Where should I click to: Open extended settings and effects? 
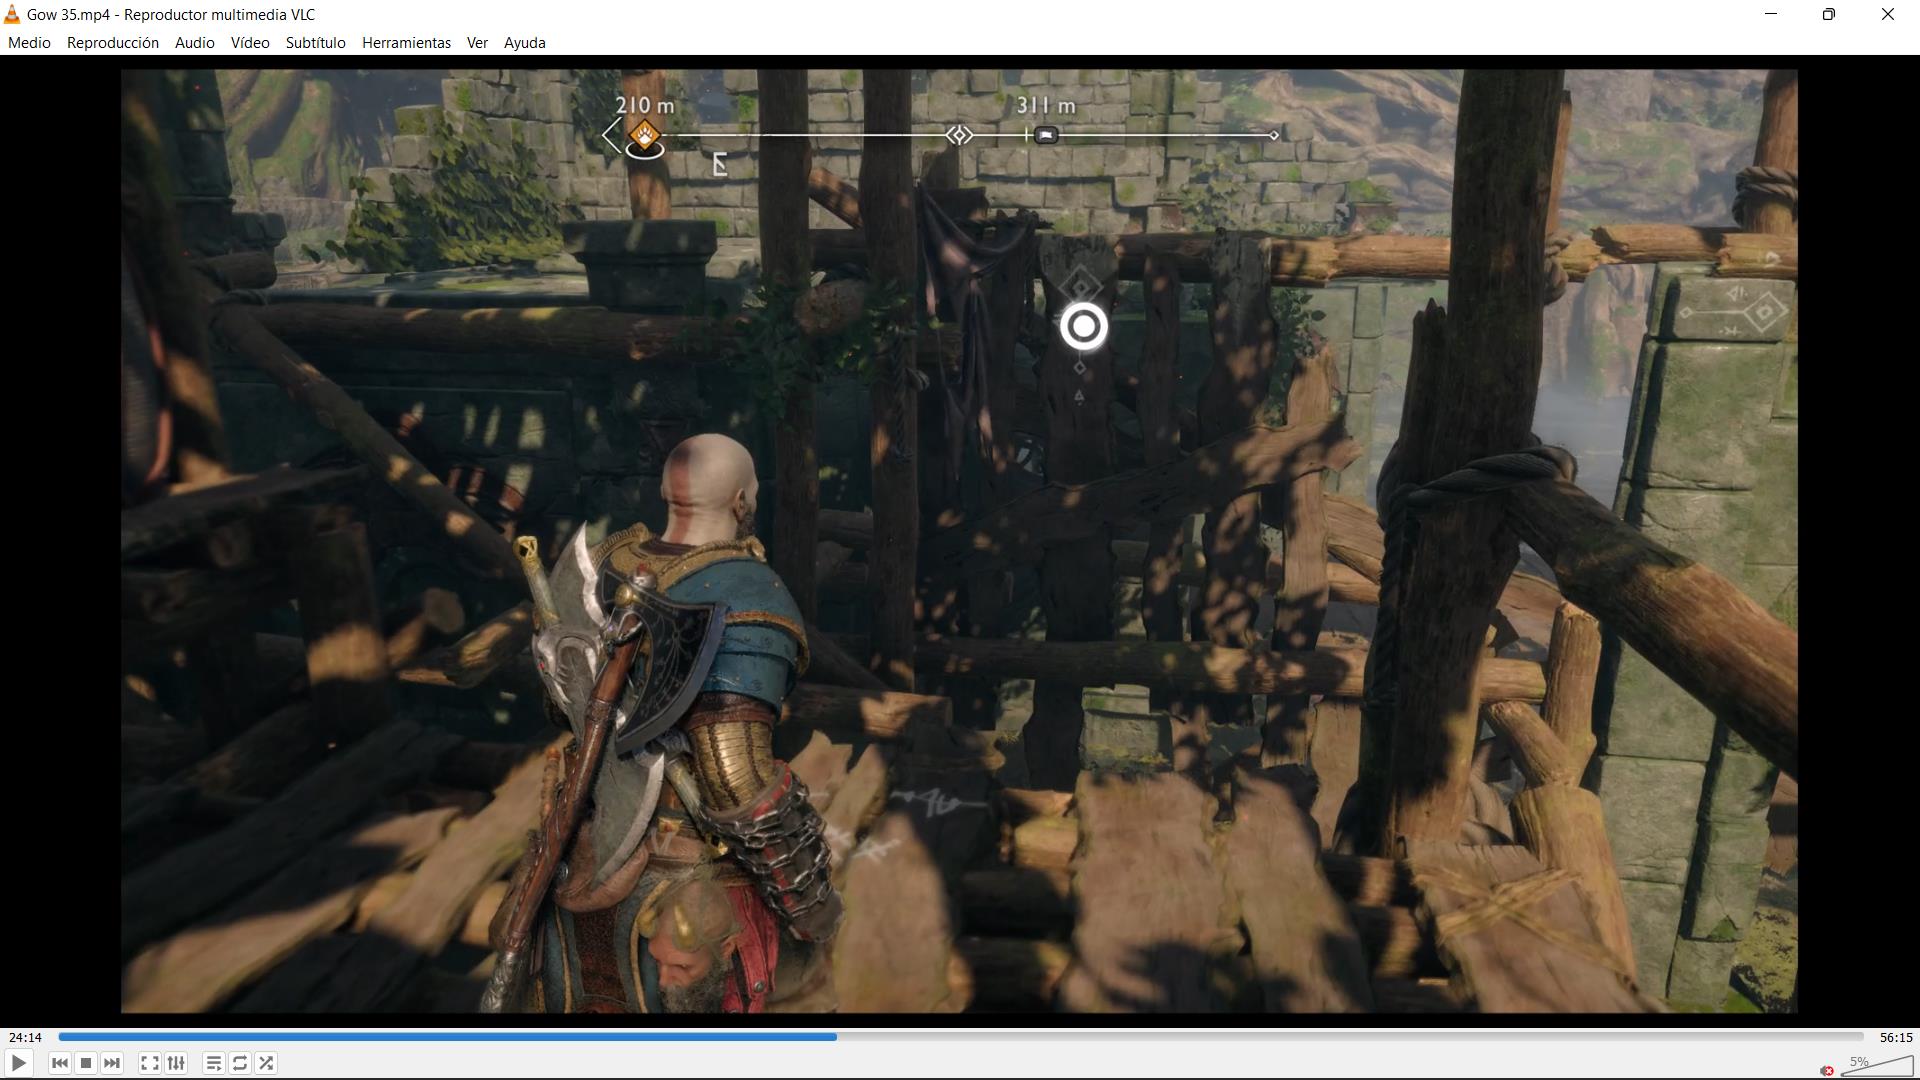(x=176, y=1063)
